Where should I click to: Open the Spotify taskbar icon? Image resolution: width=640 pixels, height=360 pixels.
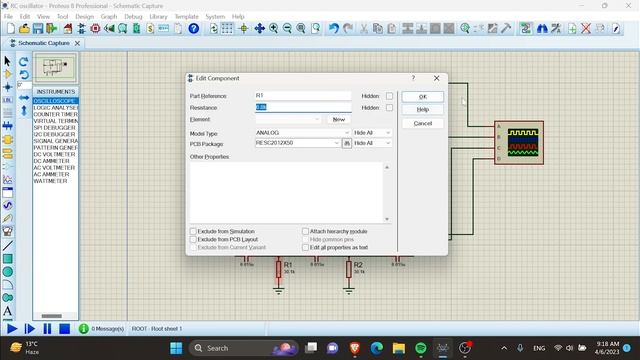coord(421,348)
